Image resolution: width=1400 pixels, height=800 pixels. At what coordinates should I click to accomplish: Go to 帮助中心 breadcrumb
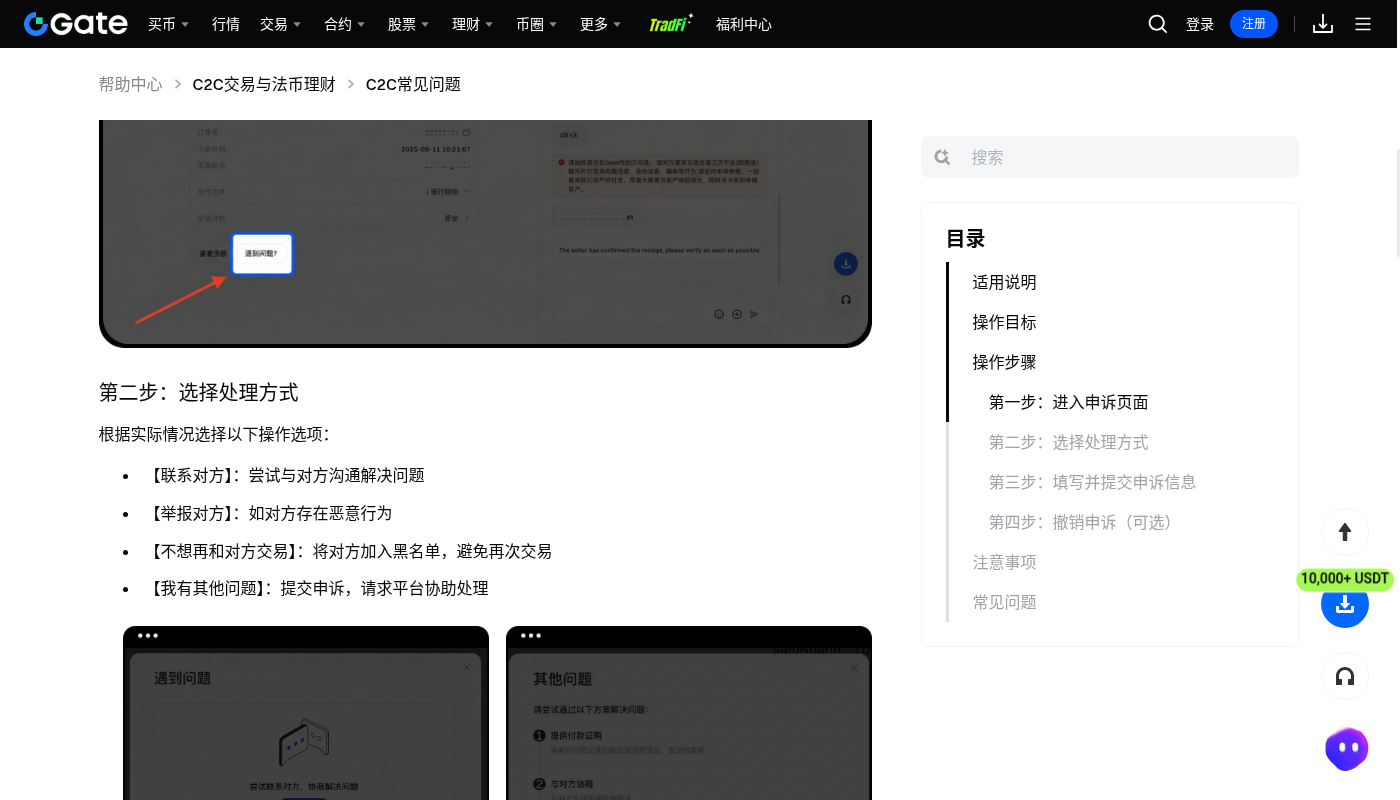130,84
